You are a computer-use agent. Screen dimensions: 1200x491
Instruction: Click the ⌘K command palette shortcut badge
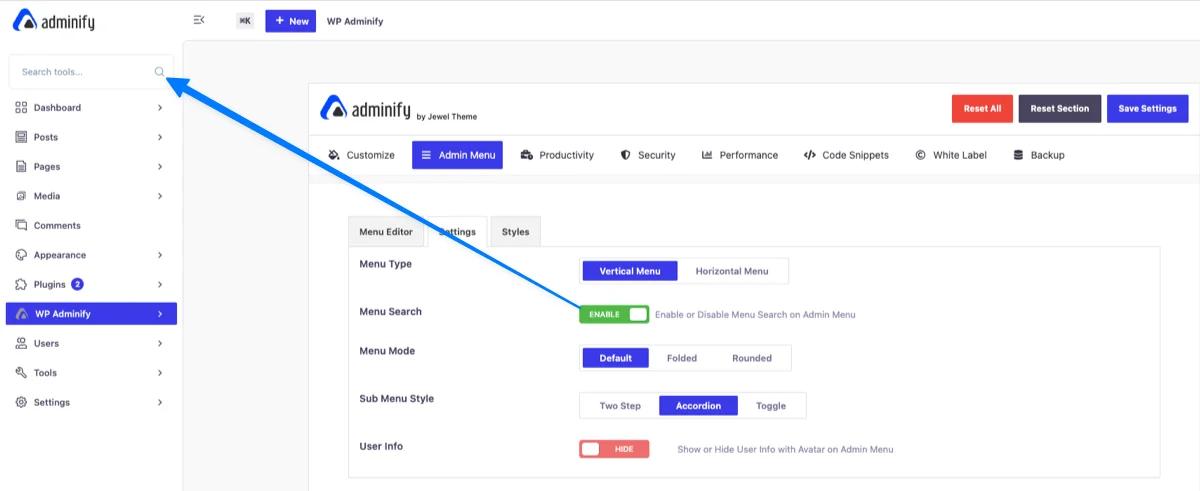(245, 21)
